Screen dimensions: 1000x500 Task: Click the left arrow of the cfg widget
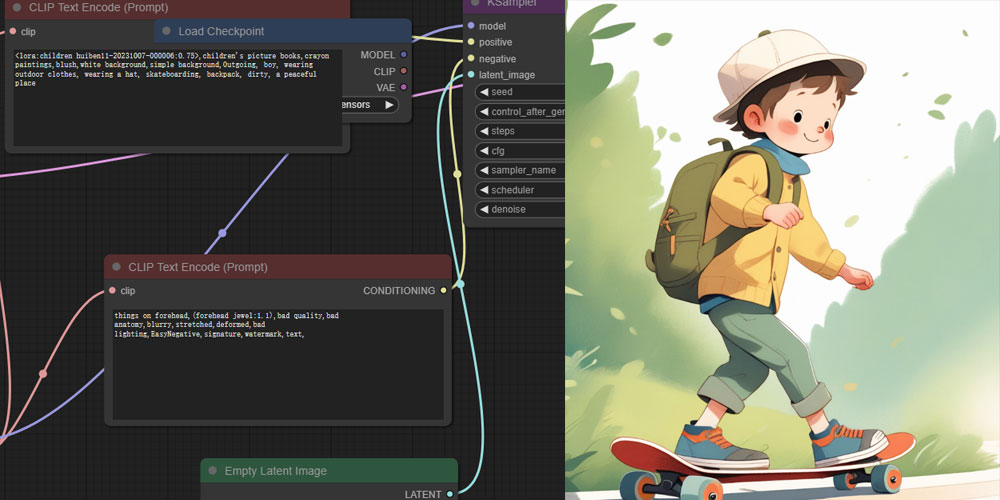tap(484, 151)
